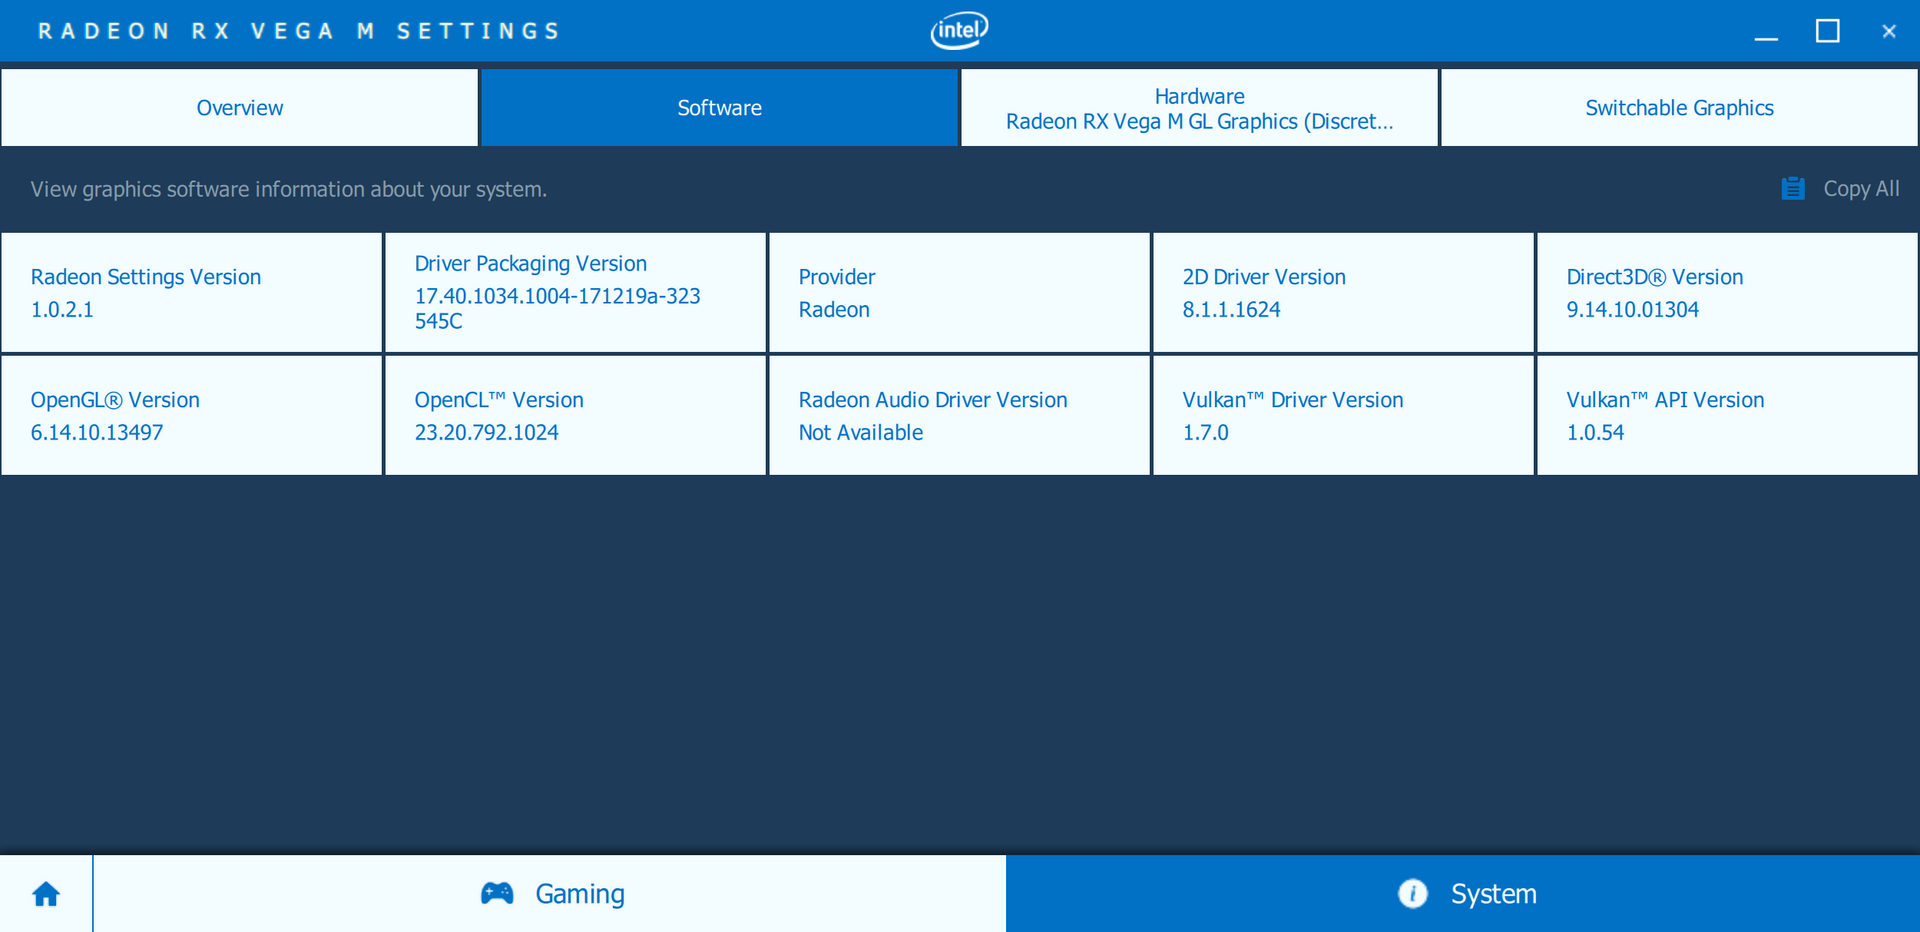Click the OpenGL Version tile
Viewport: 1920px width, 932px height.
[x=192, y=416]
